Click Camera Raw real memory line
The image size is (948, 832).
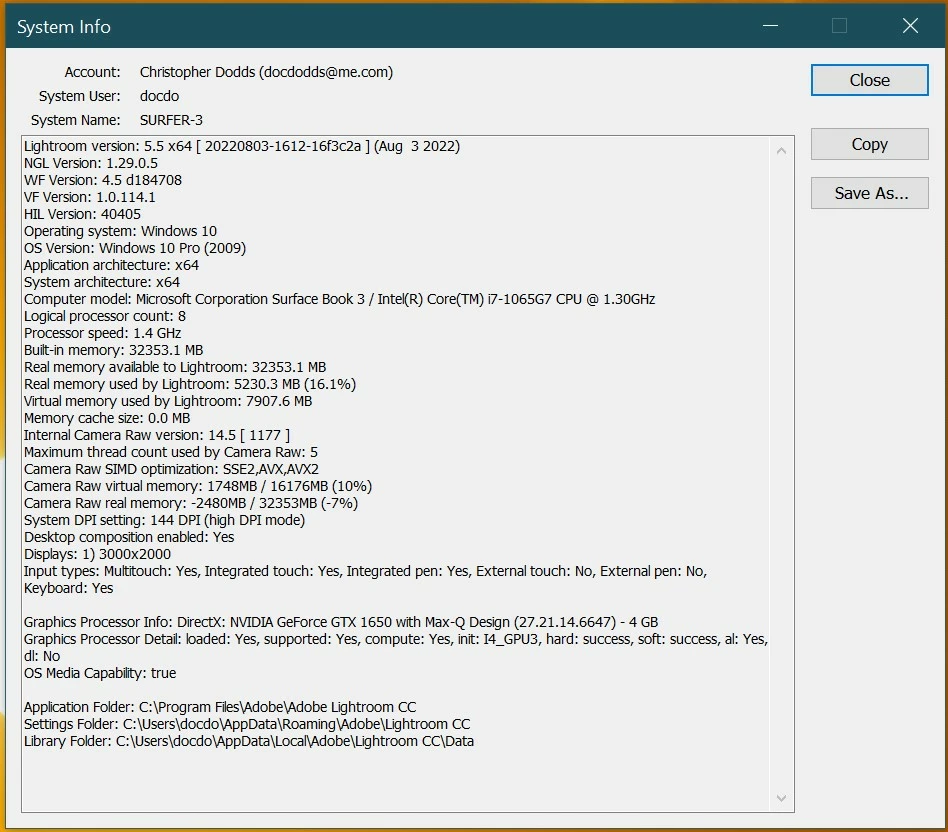pyautogui.click(x=191, y=503)
